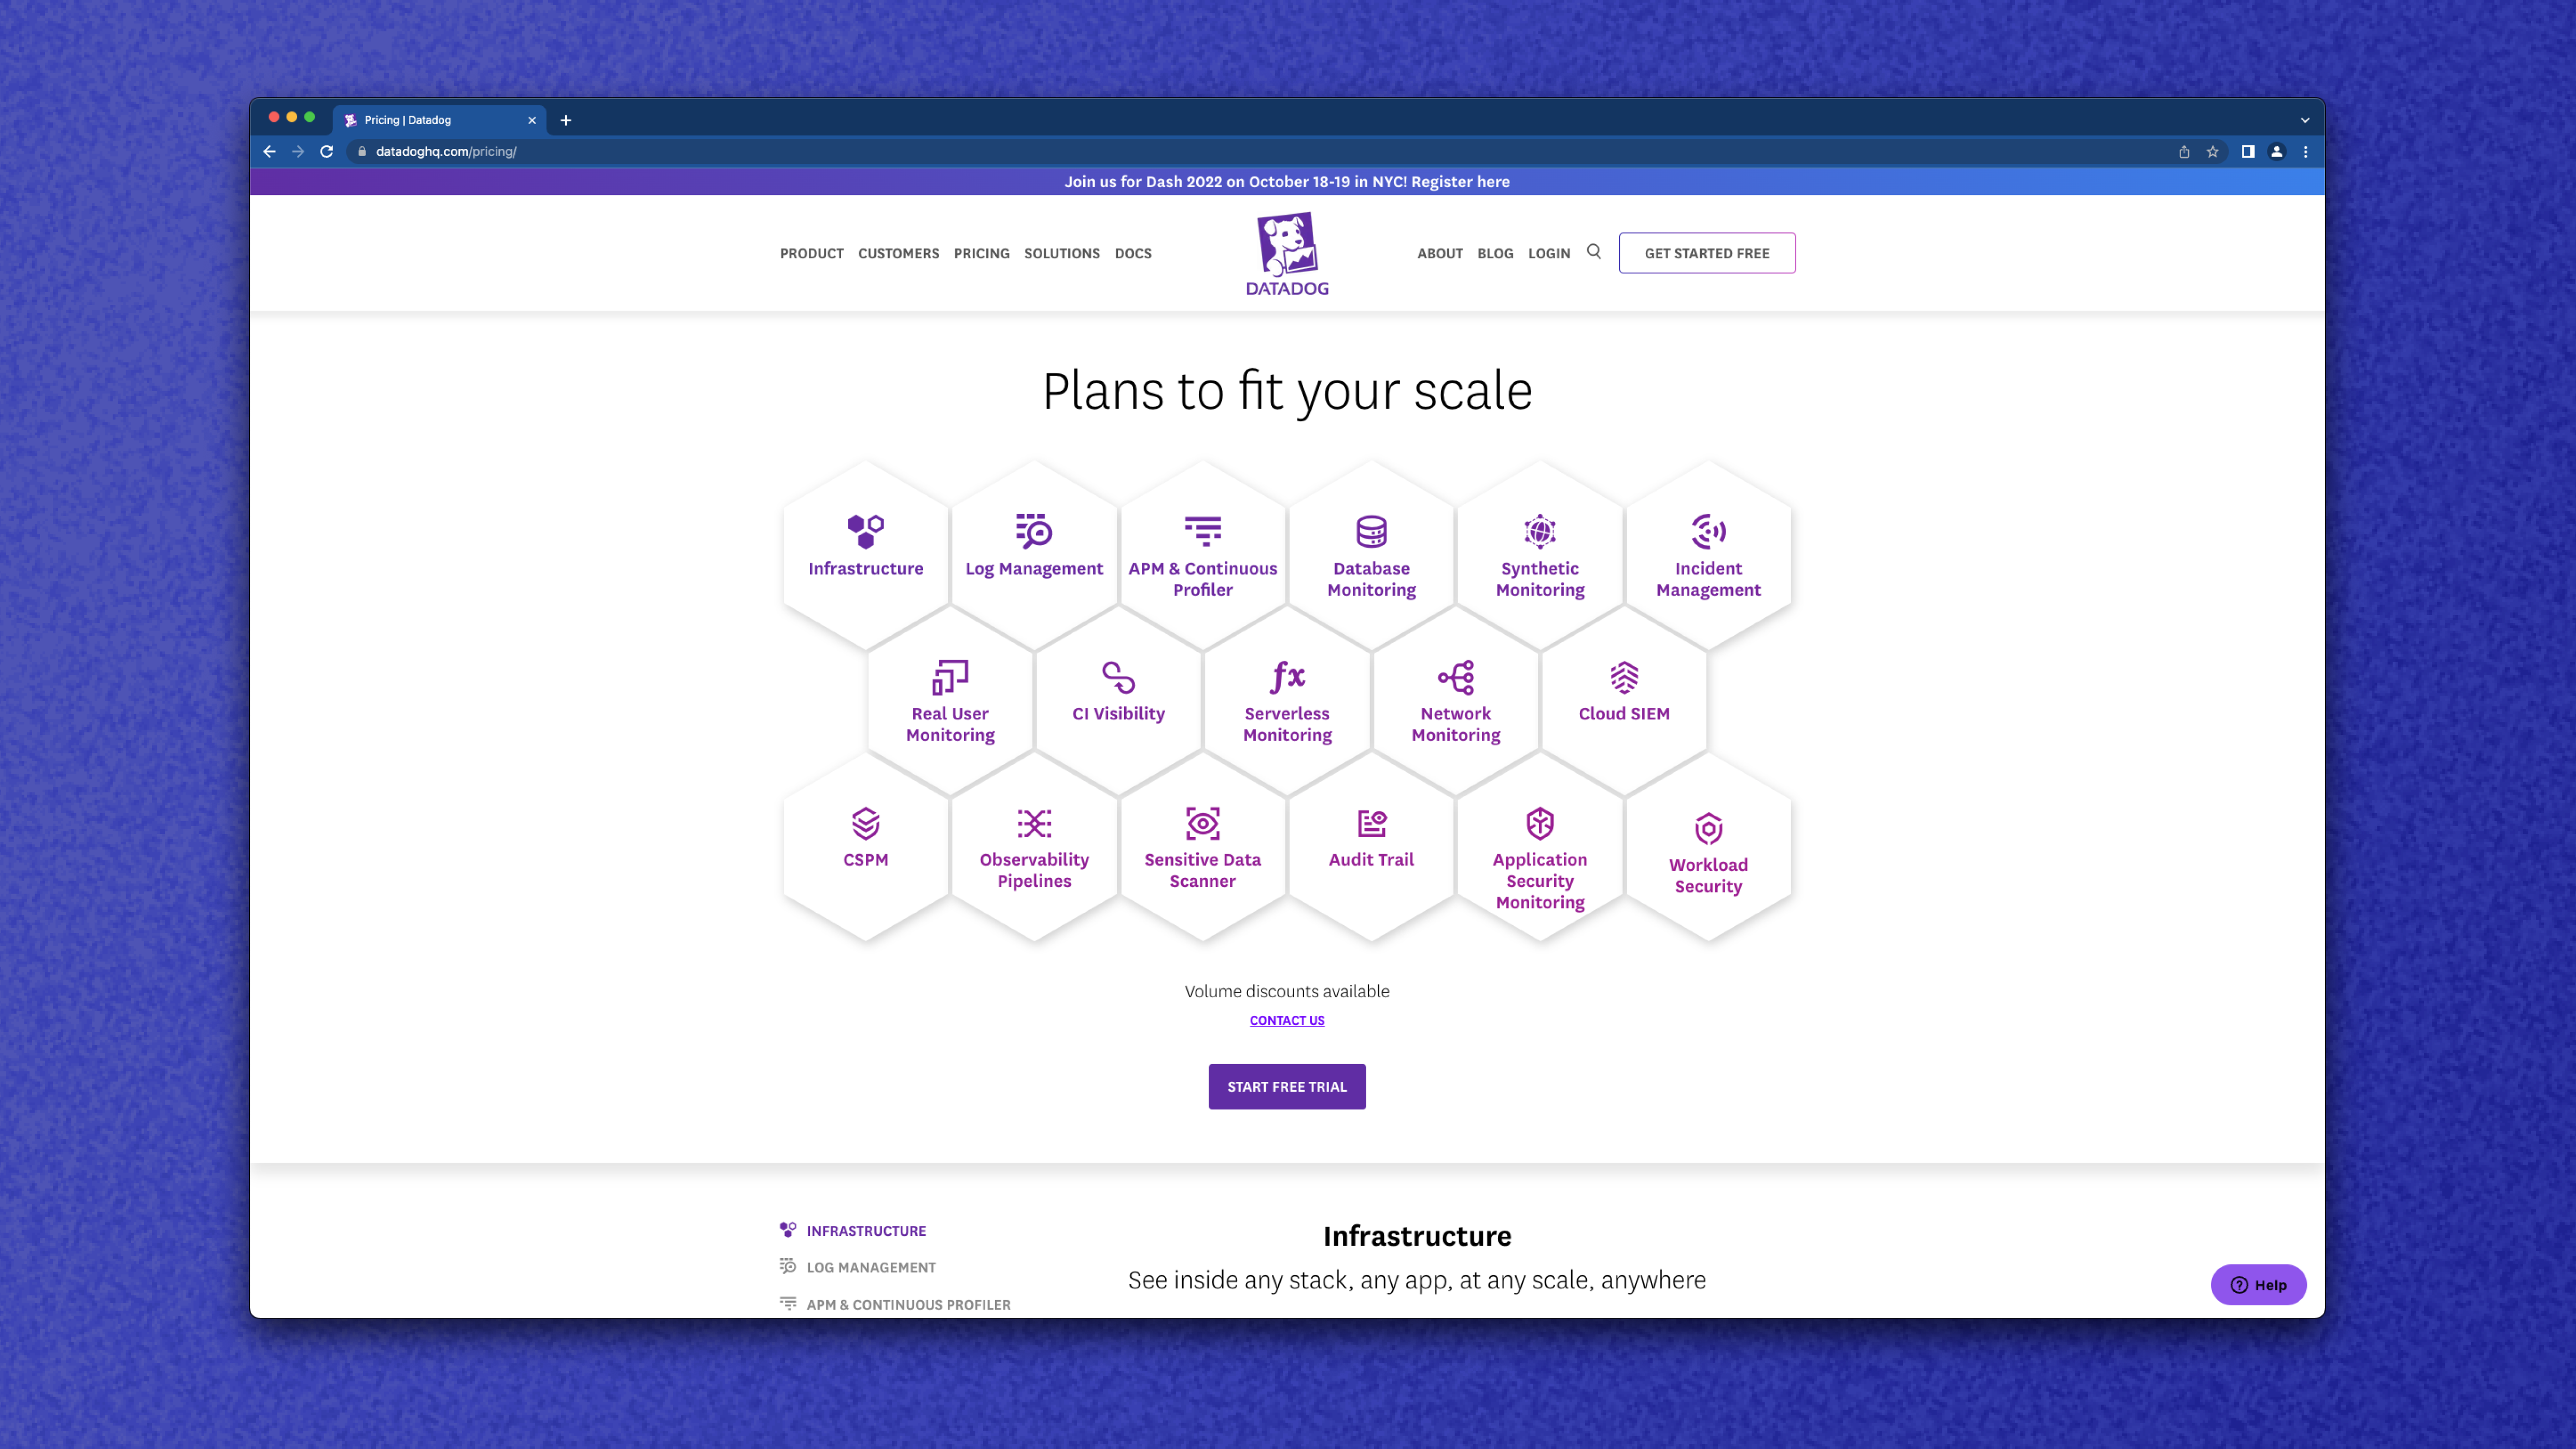Click the Incident Management icon
This screenshot has height=1449, width=2576.
click(x=1707, y=532)
